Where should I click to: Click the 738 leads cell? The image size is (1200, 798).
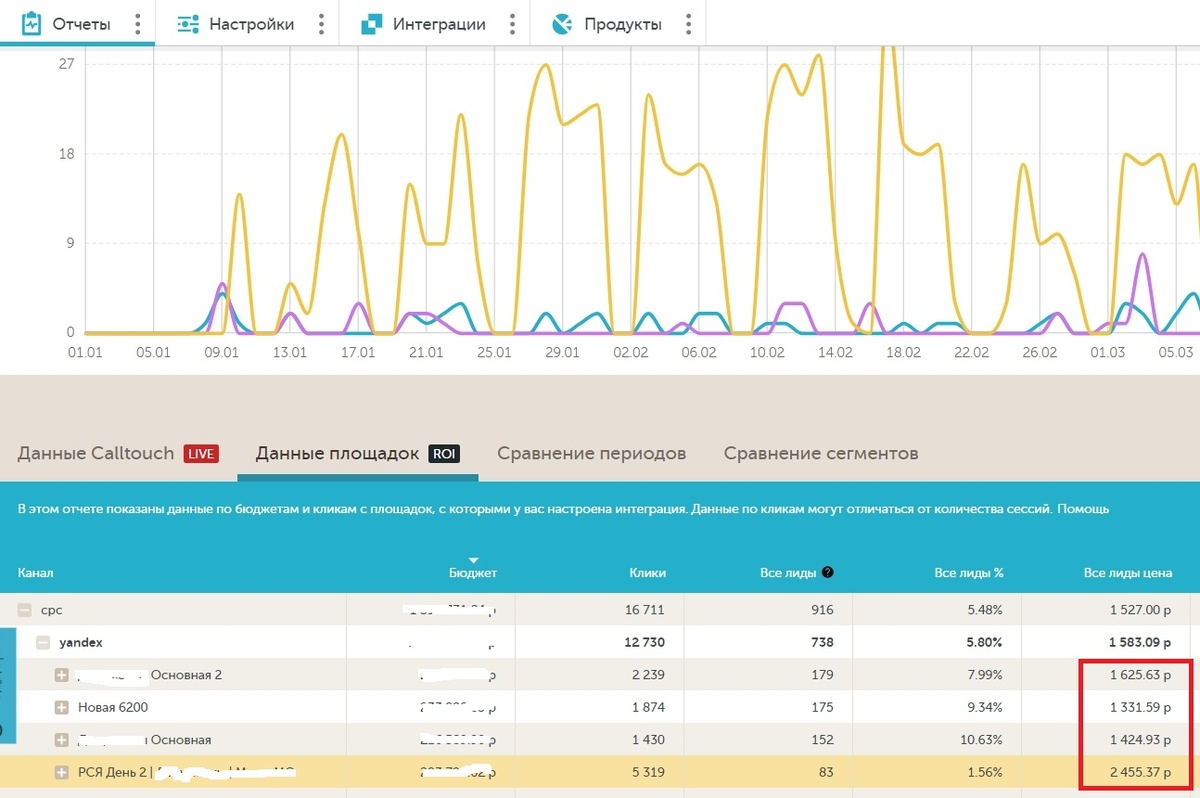[822, 643]
